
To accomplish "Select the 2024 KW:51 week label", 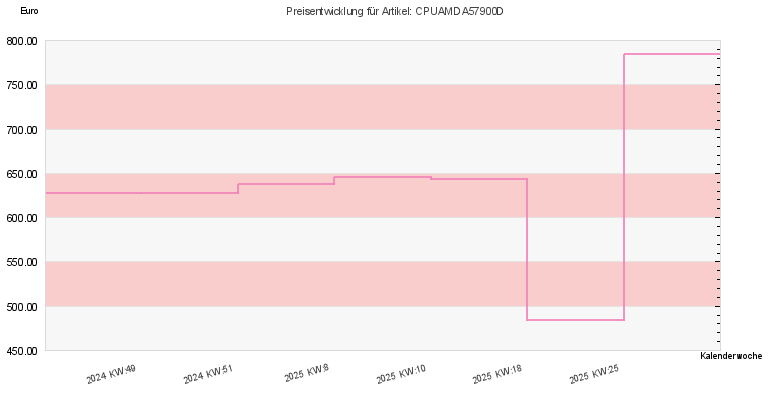I will pyautogui.click(x=208, y=374).
